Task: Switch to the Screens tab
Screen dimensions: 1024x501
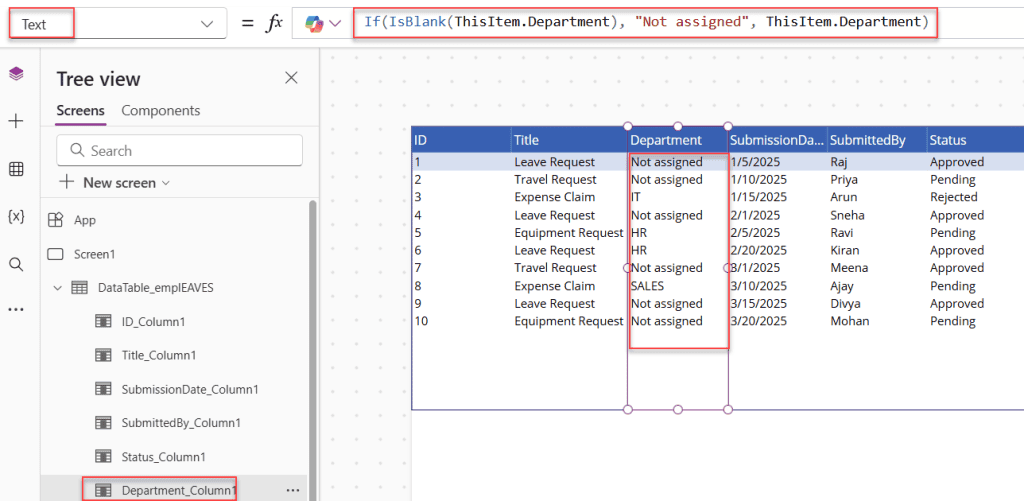Action: pos(80,110)
